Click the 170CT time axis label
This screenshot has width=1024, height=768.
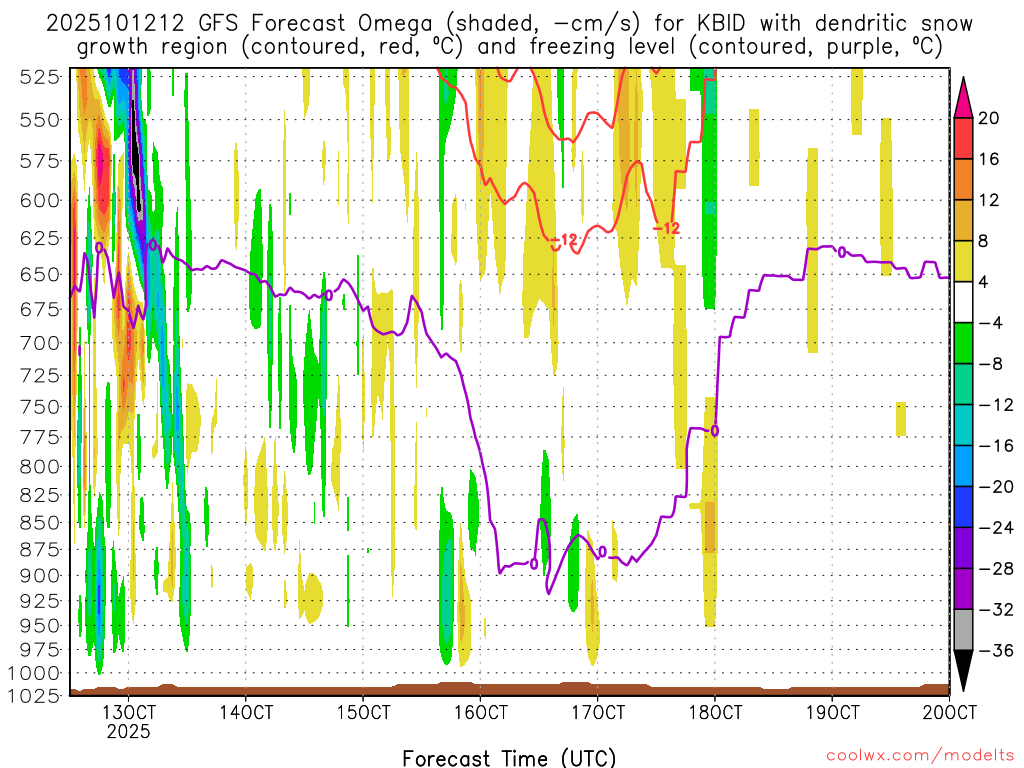pos(598,711)
